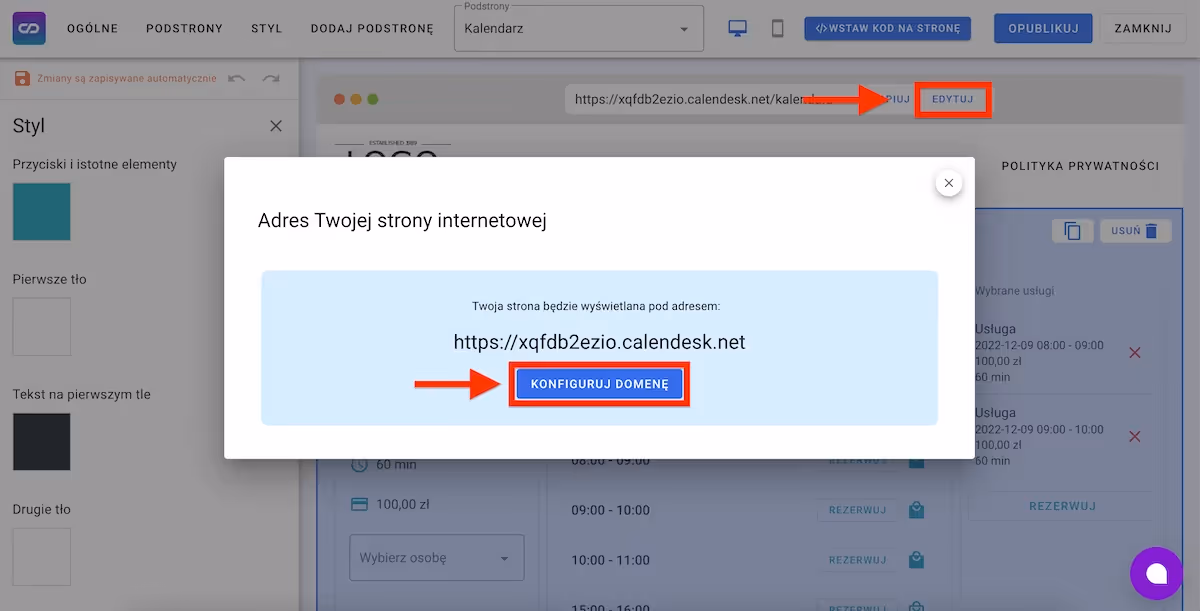Screen dimensions: 1200x611
Task: Open the Podstrony dropdown Kalendarz
Action: 579,28
